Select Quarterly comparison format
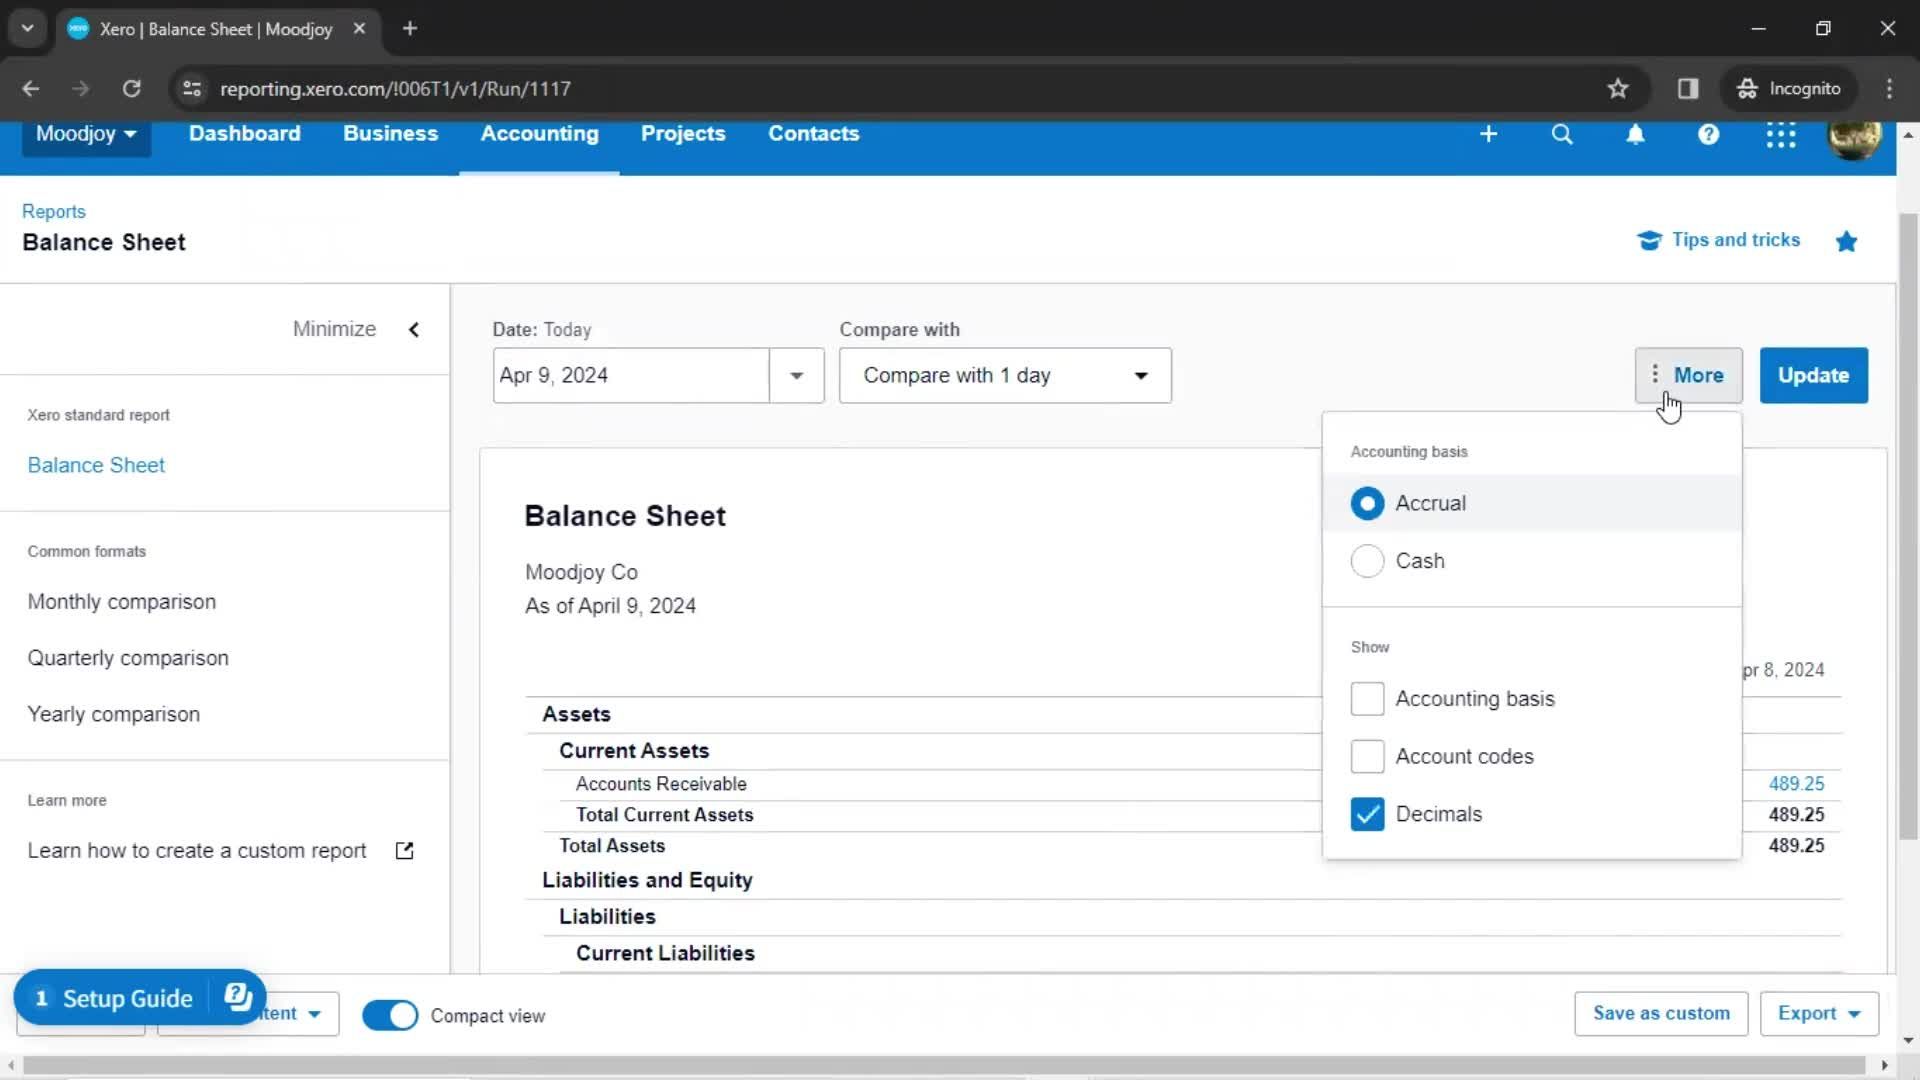1920x1080 pixels. (x=128, y=658)
